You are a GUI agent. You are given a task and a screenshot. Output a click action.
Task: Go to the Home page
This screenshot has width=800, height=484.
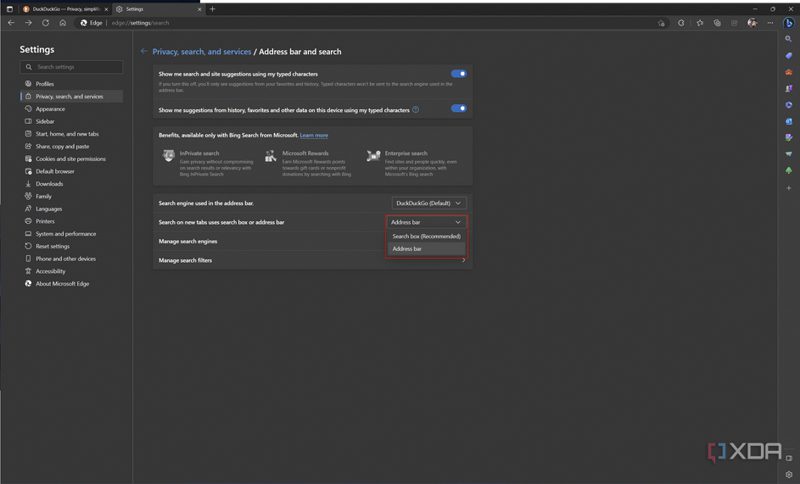63,23
